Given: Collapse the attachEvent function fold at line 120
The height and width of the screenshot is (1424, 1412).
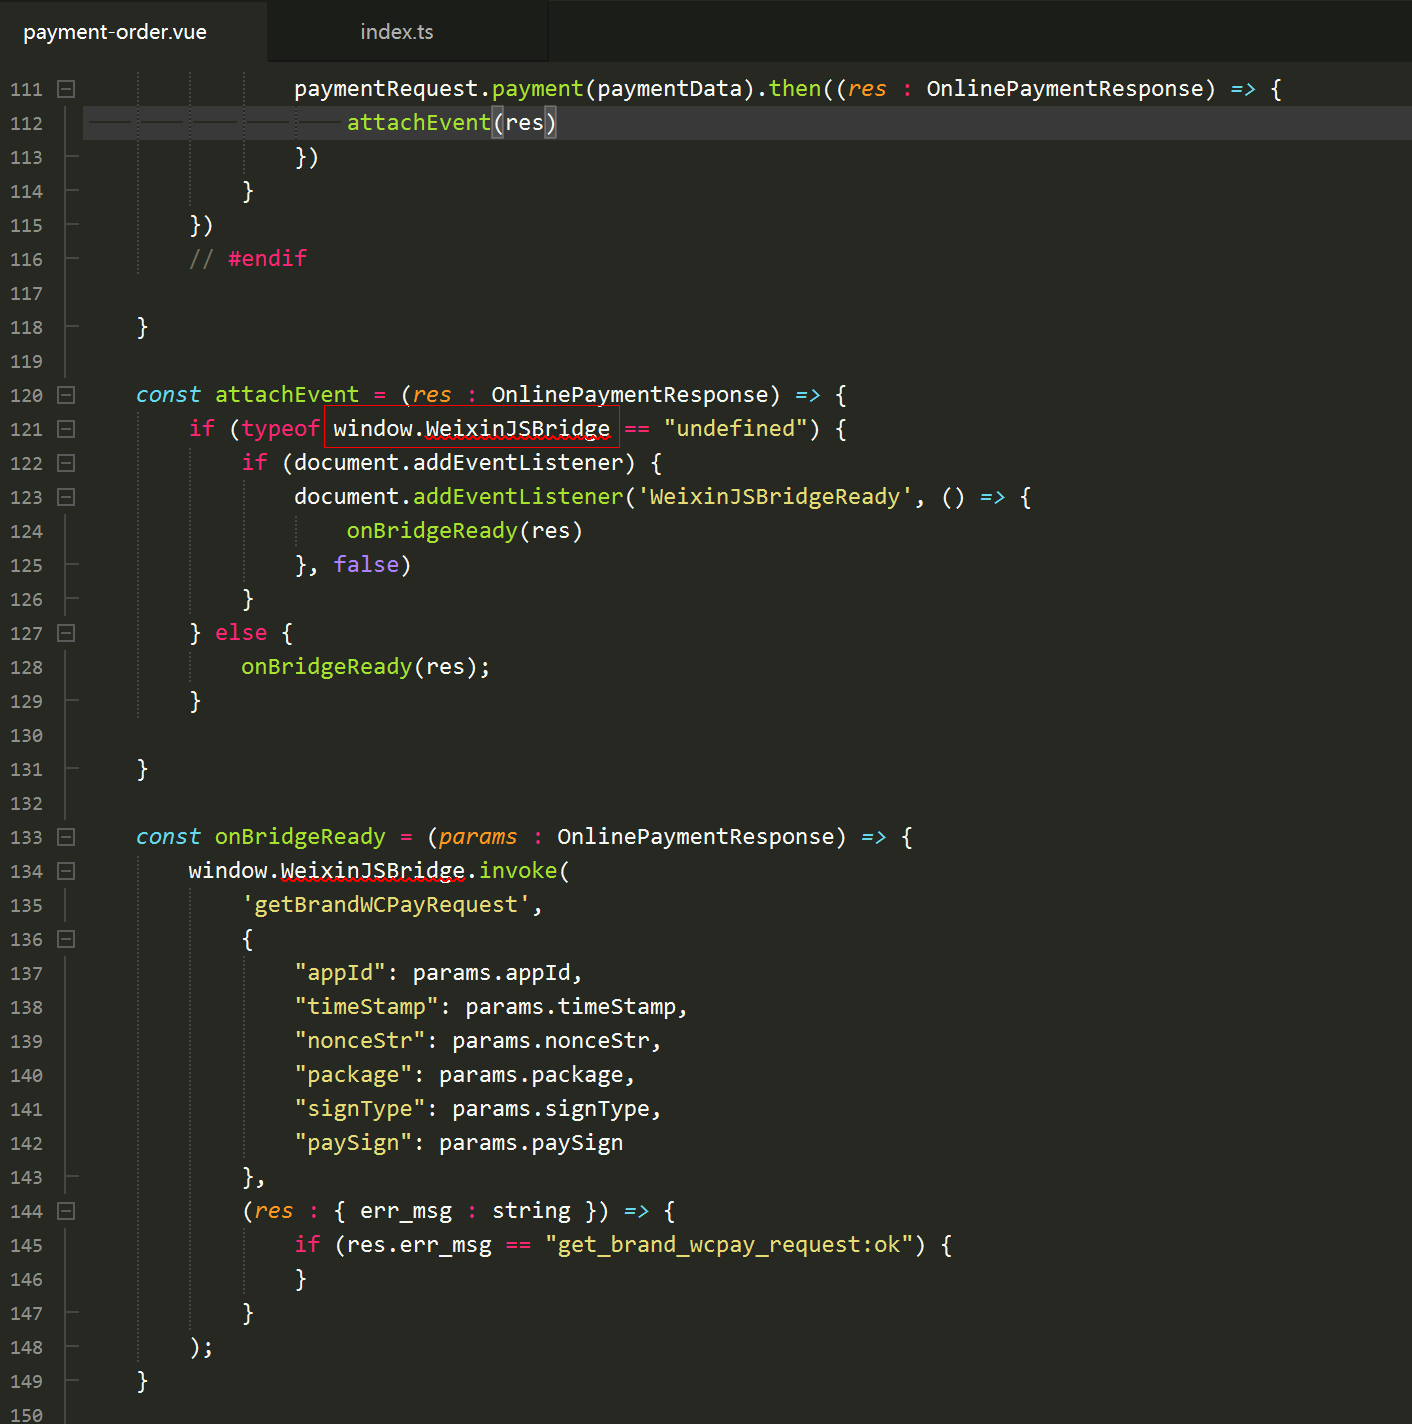Looking at the screenshot, I should 66,395.
